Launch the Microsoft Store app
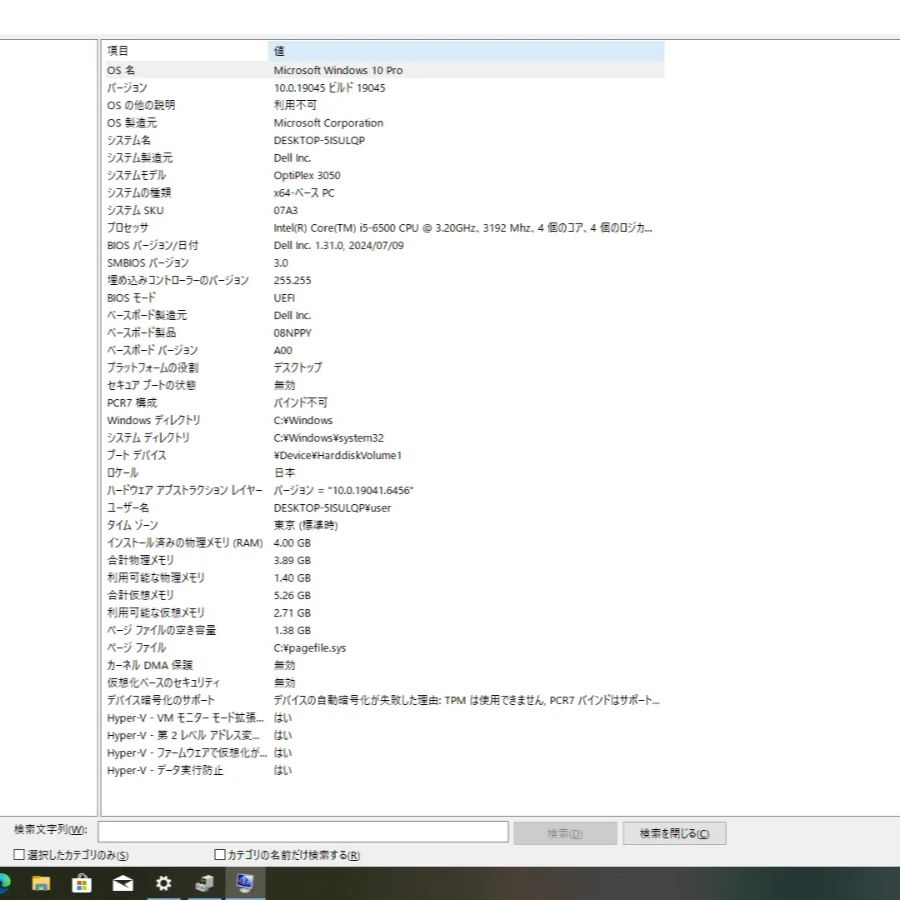This screenshot has width=900, height=900. 80,884
